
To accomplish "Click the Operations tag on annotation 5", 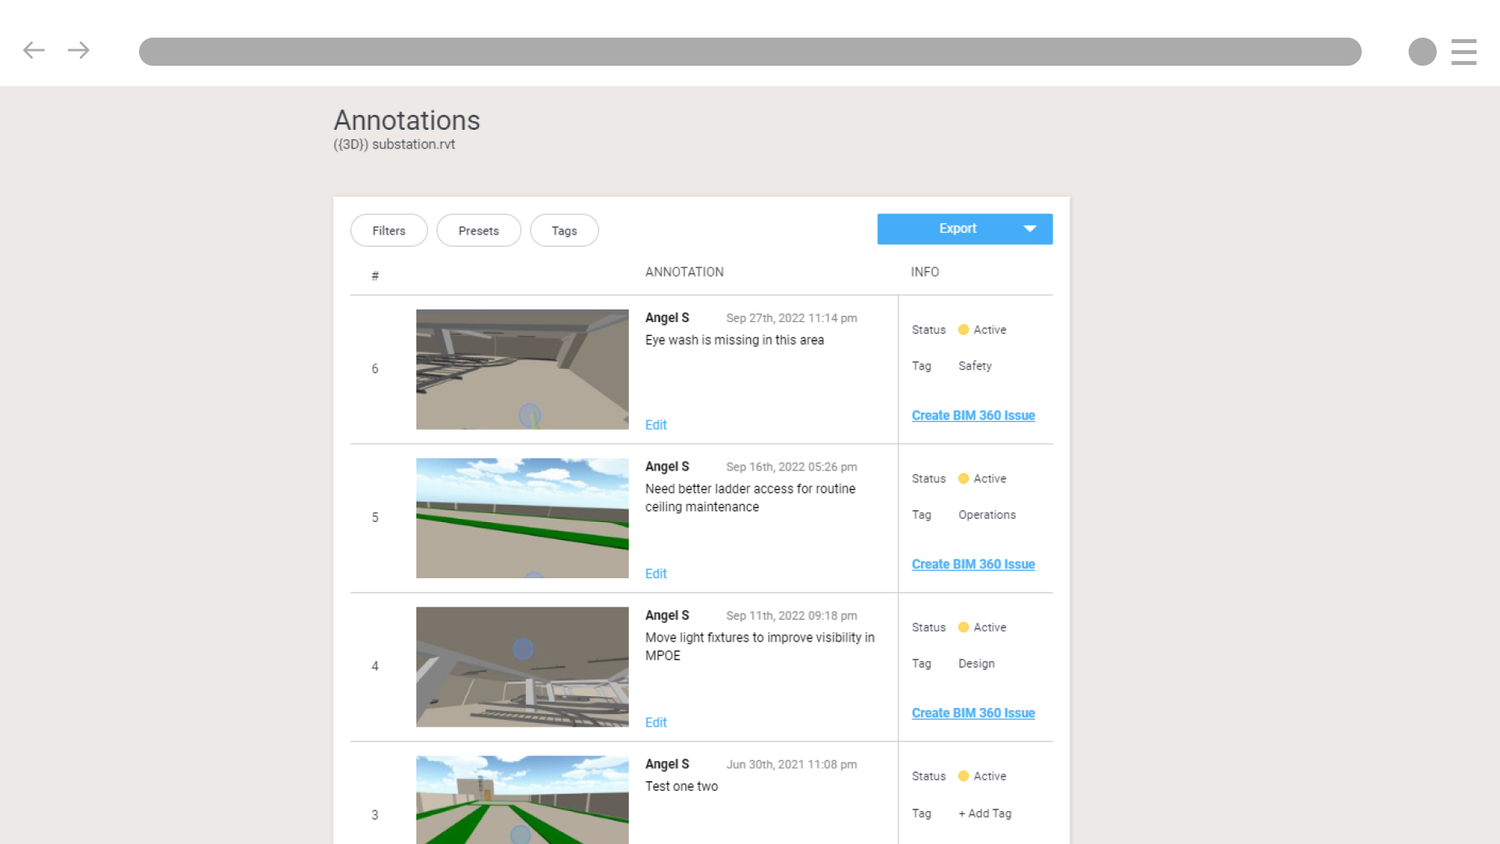I will click(987, 514).
